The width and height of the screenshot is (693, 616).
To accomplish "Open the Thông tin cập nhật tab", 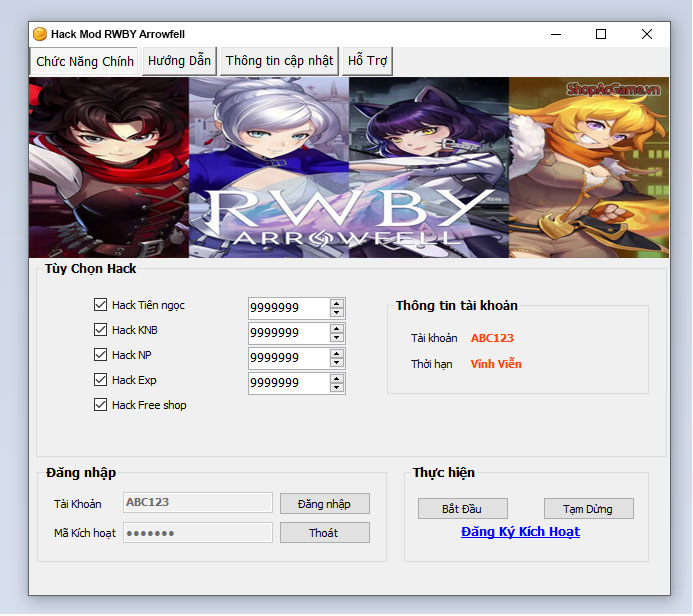I will coord(279,61).
